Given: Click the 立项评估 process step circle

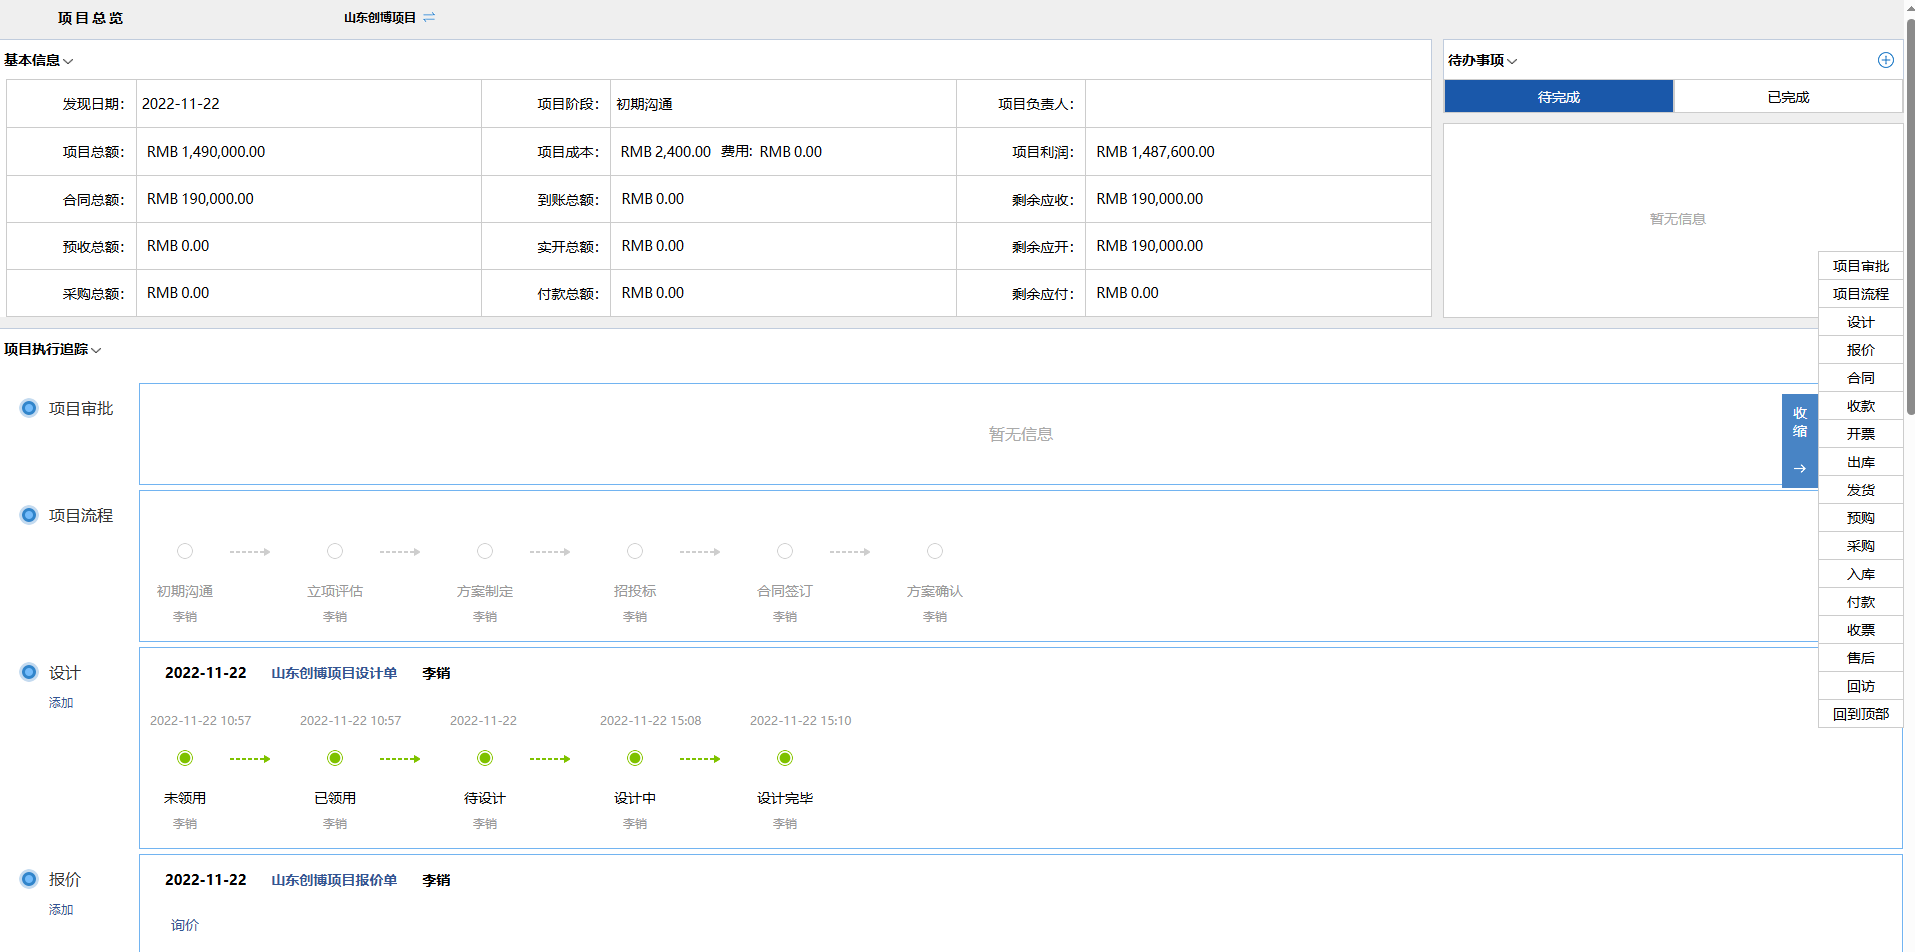Looking at the screenshot, I should tap(335, 551).
